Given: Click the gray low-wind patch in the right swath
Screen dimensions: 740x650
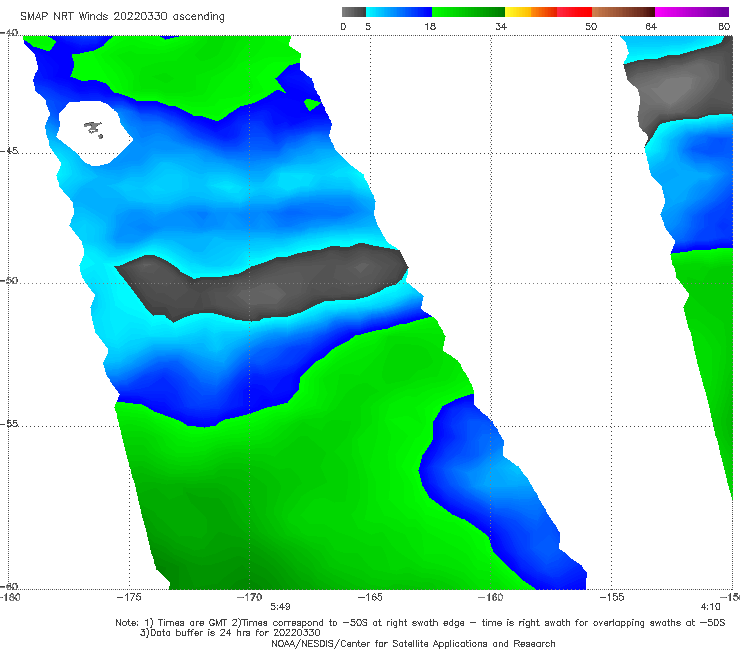Looking at the screenshot, I should [680, 90].
